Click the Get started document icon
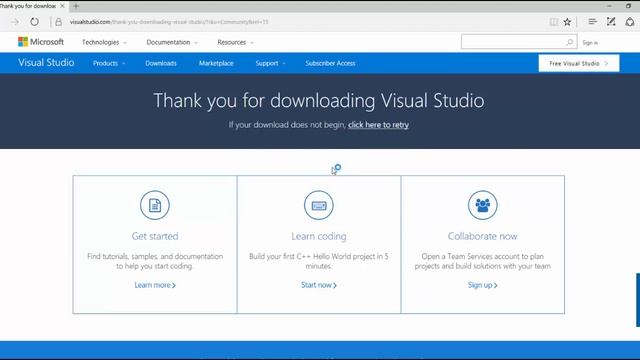This screenshot has height=360, width=640. [x=155, y=205]
